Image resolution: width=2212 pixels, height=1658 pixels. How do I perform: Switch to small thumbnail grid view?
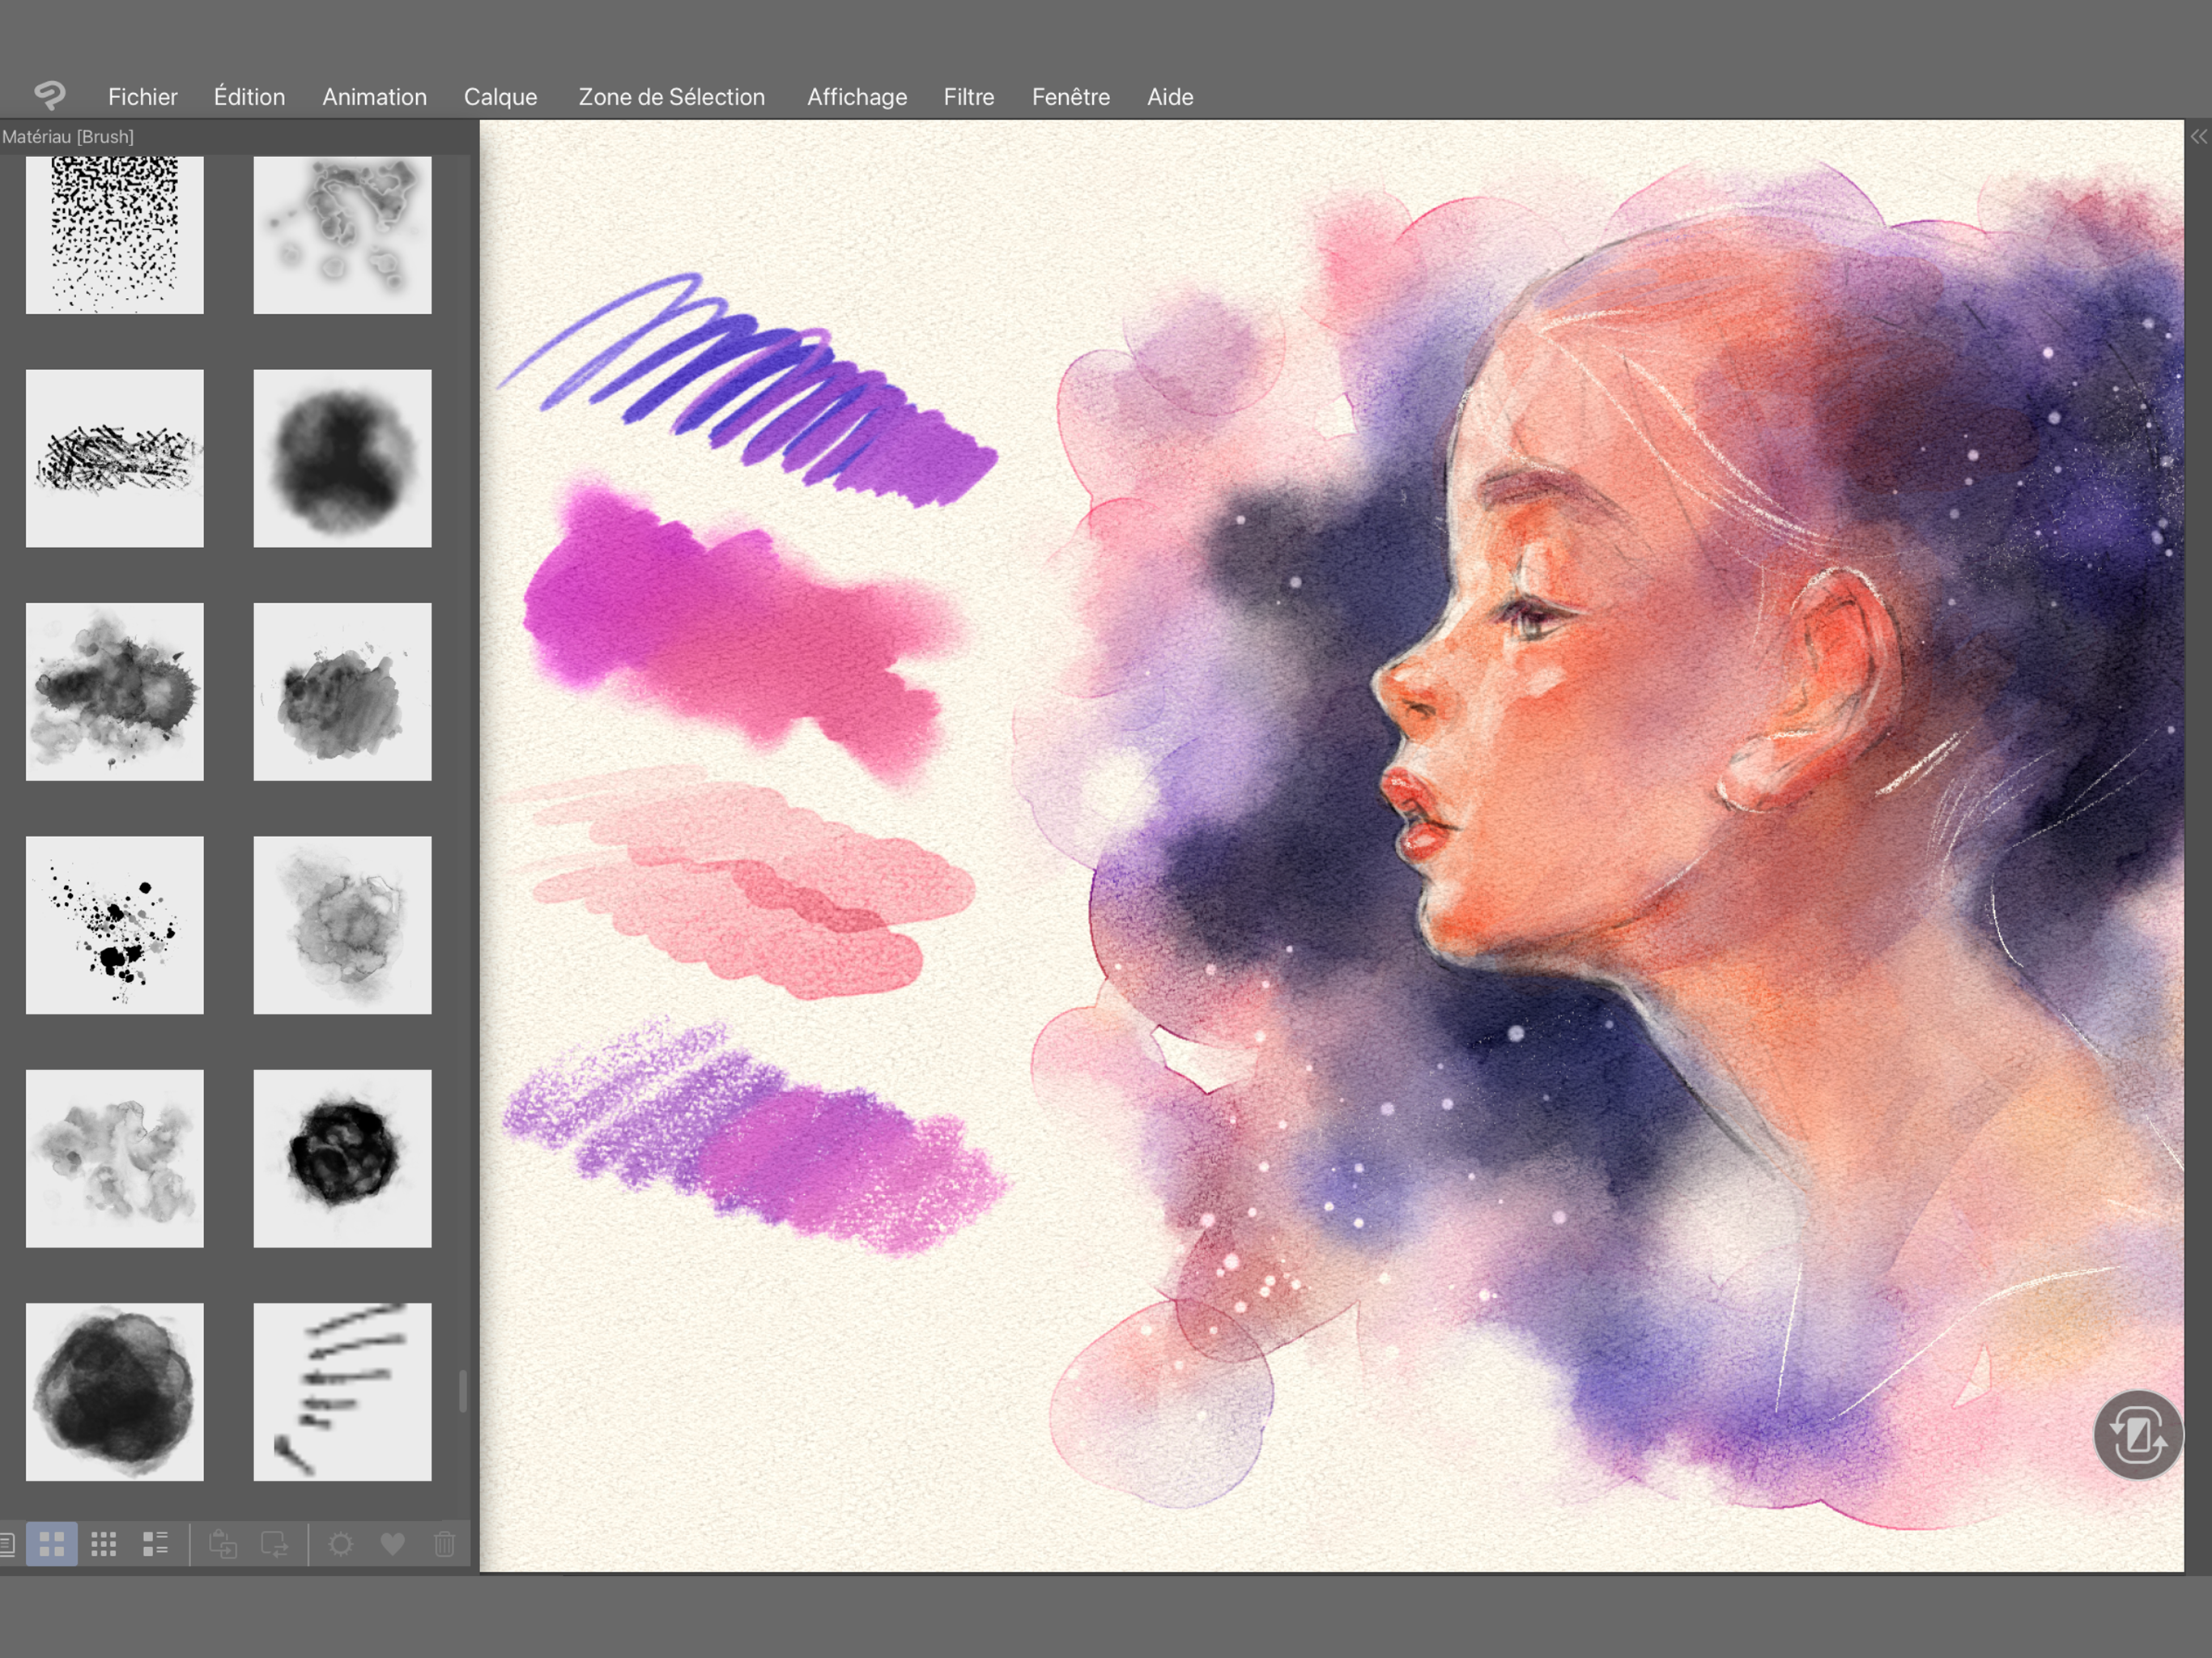(x=104, y=1544)
